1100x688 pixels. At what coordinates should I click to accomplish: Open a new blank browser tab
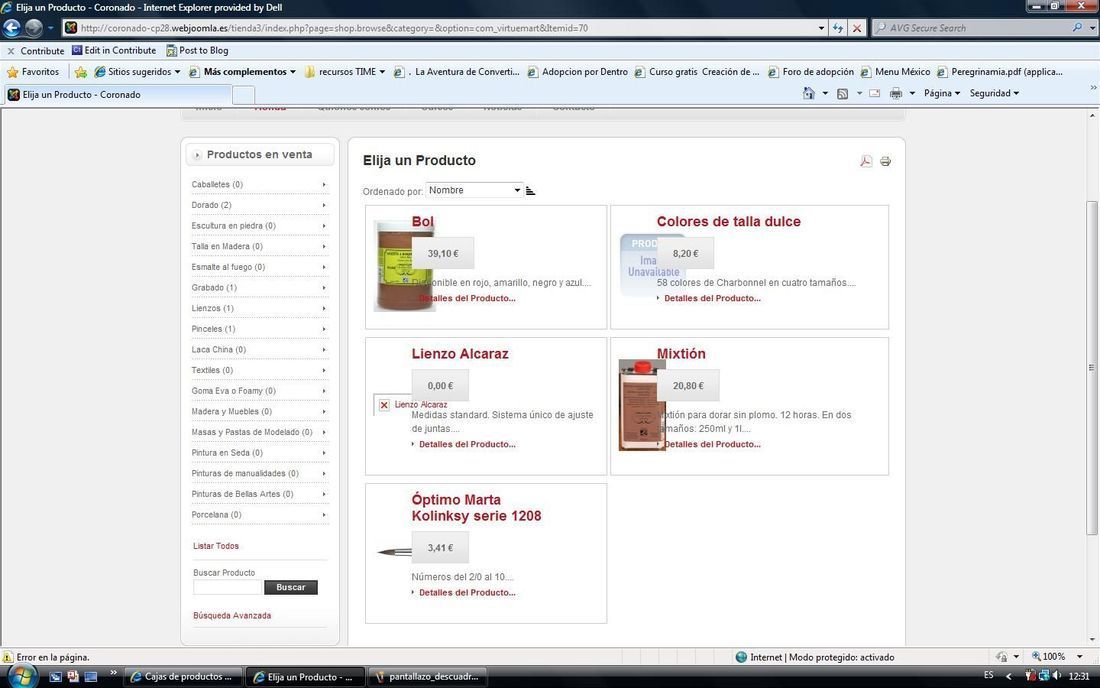[x=243, y=95]
